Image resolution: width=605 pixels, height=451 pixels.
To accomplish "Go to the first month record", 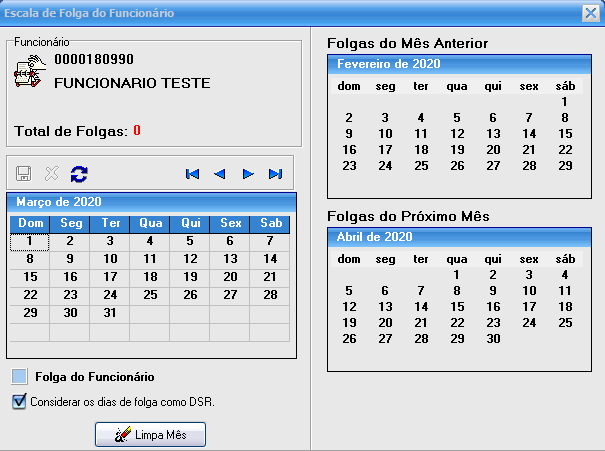I will click(x=193, y=174).
